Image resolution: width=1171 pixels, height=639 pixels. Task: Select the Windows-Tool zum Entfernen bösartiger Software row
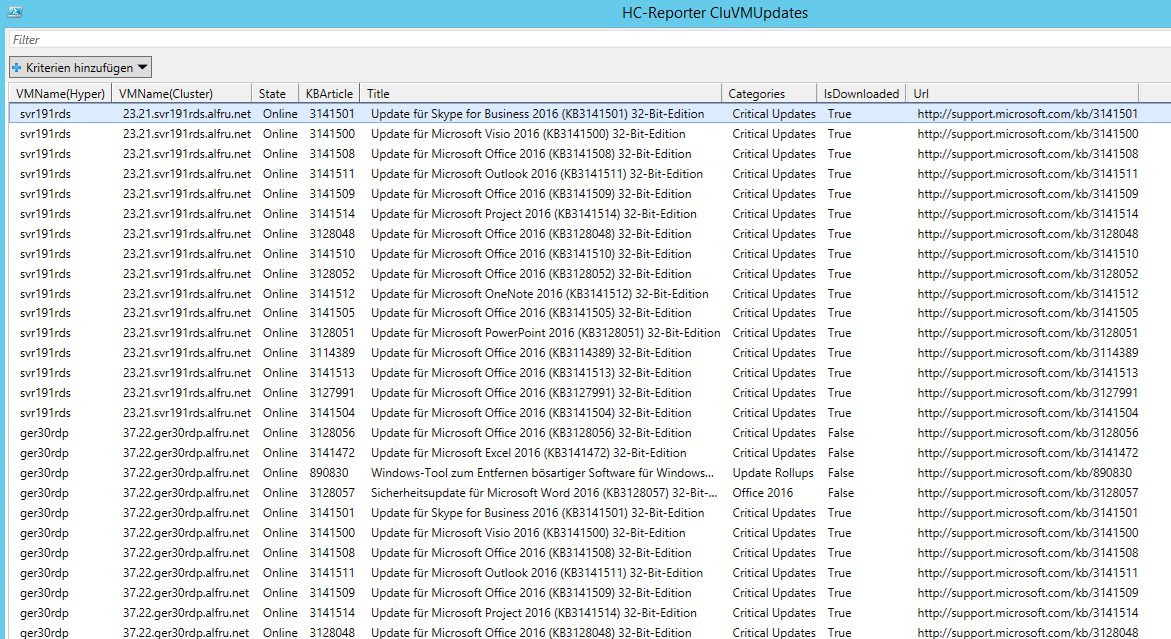click(x=590, y=473)
